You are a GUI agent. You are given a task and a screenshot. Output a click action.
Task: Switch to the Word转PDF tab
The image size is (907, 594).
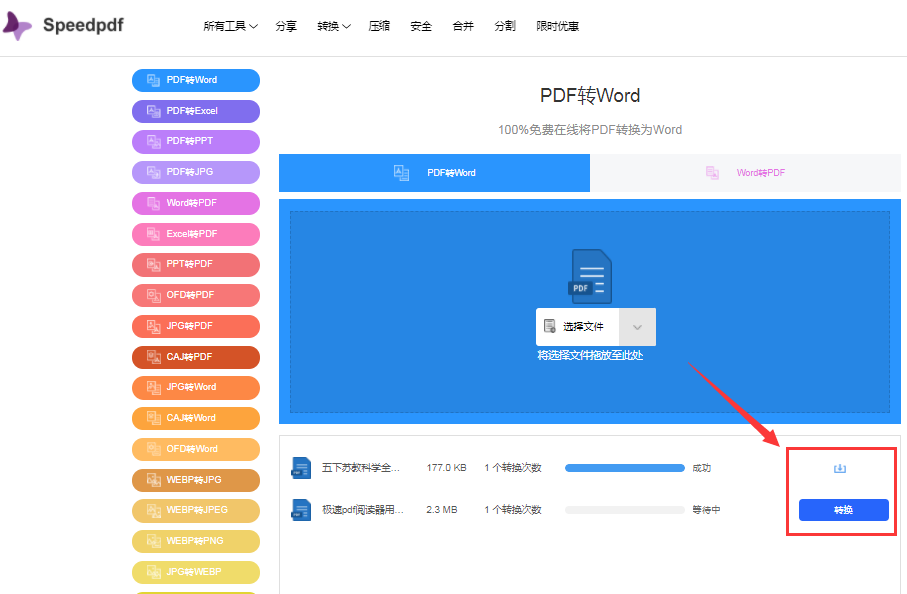coord(745,173)
